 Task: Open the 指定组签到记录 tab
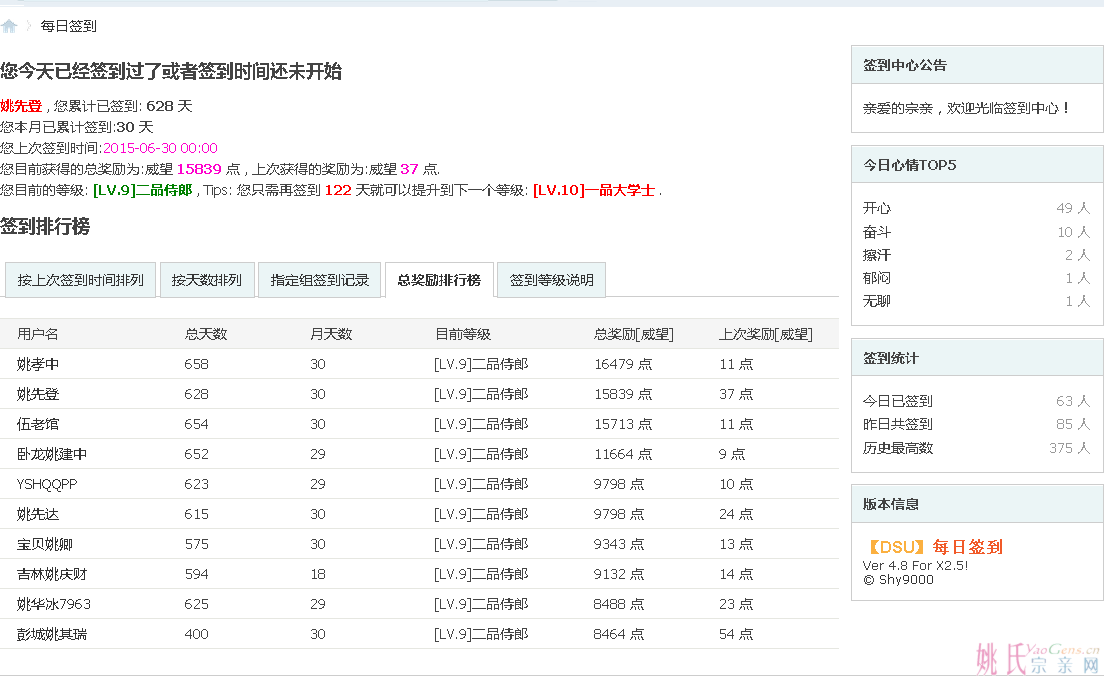tap(320, 280)
